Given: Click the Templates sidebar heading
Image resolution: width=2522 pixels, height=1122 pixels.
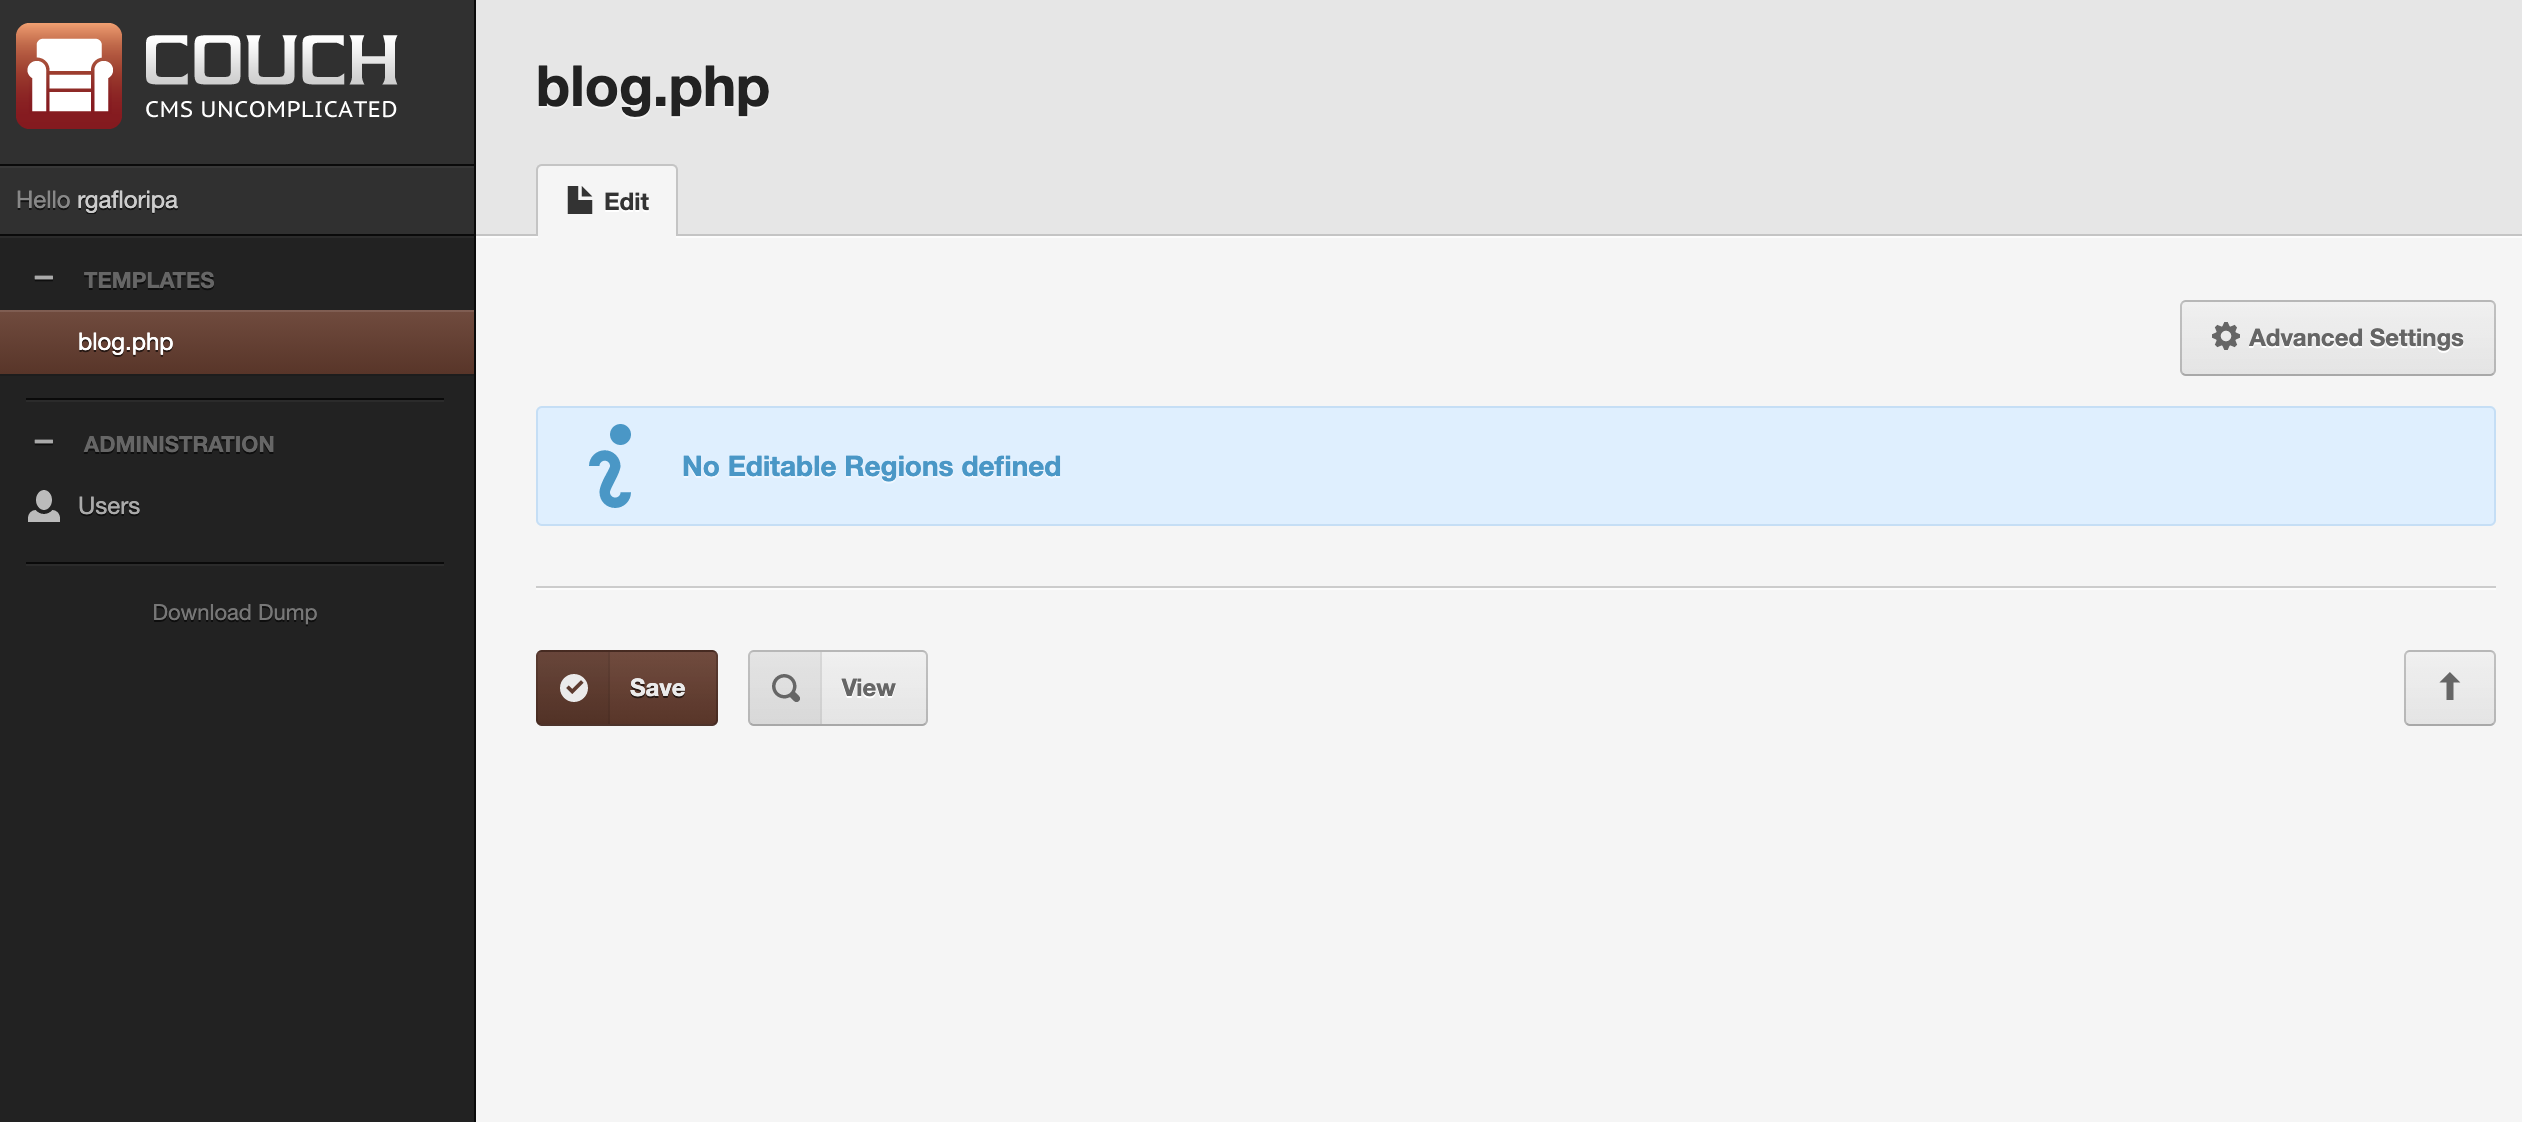Looking at the screenshot, I should pyautogui.click(x=149, y=280).
